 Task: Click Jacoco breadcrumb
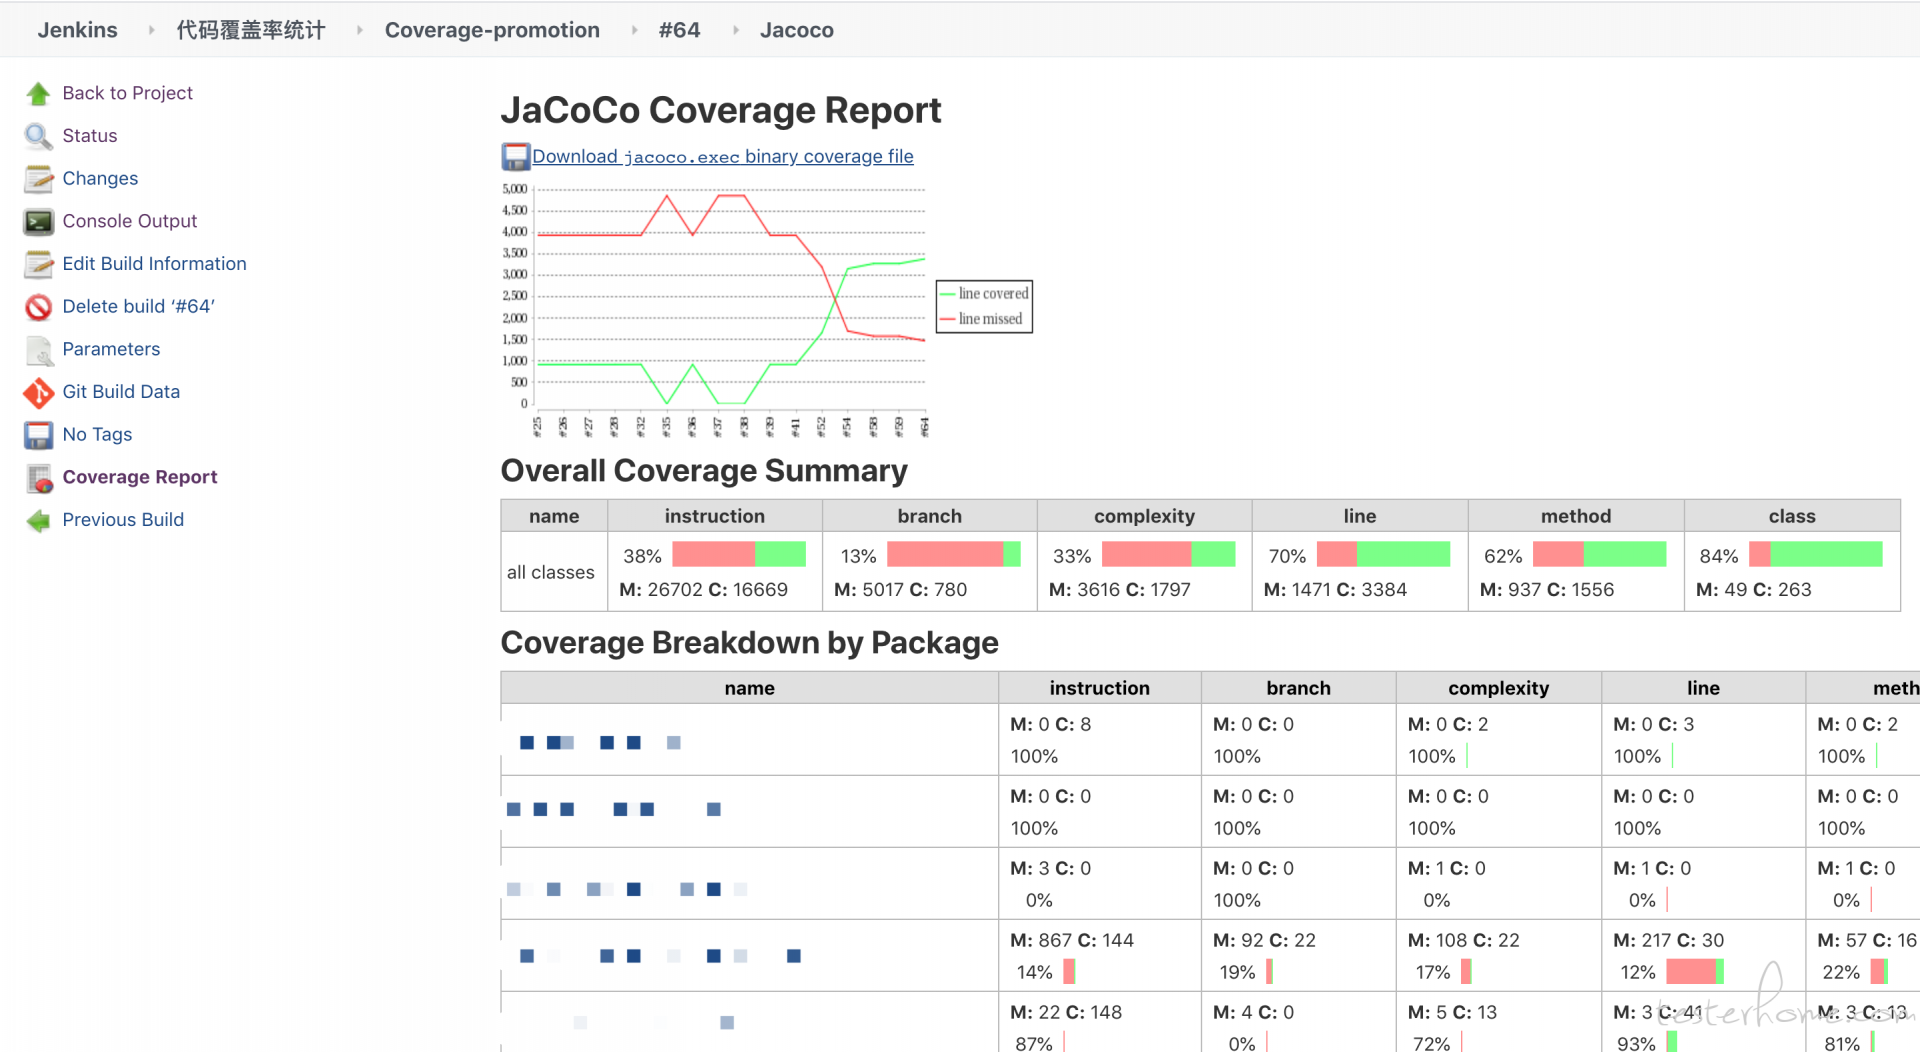click(x=796, y=30)
